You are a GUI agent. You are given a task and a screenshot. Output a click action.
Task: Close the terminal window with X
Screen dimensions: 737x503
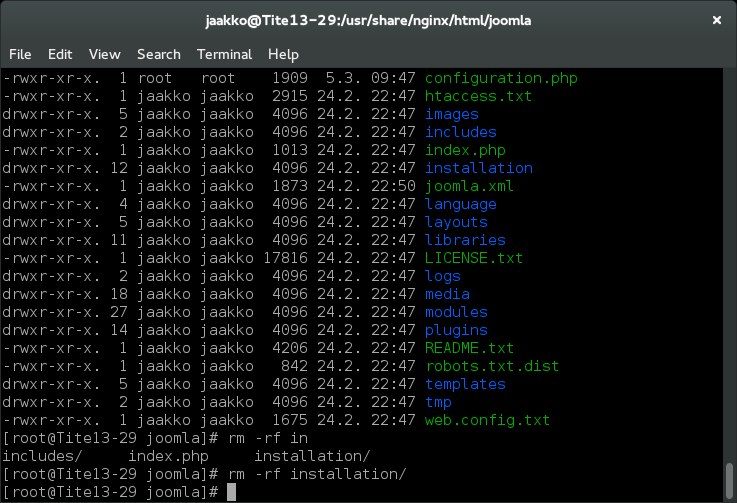pos(717,20)
